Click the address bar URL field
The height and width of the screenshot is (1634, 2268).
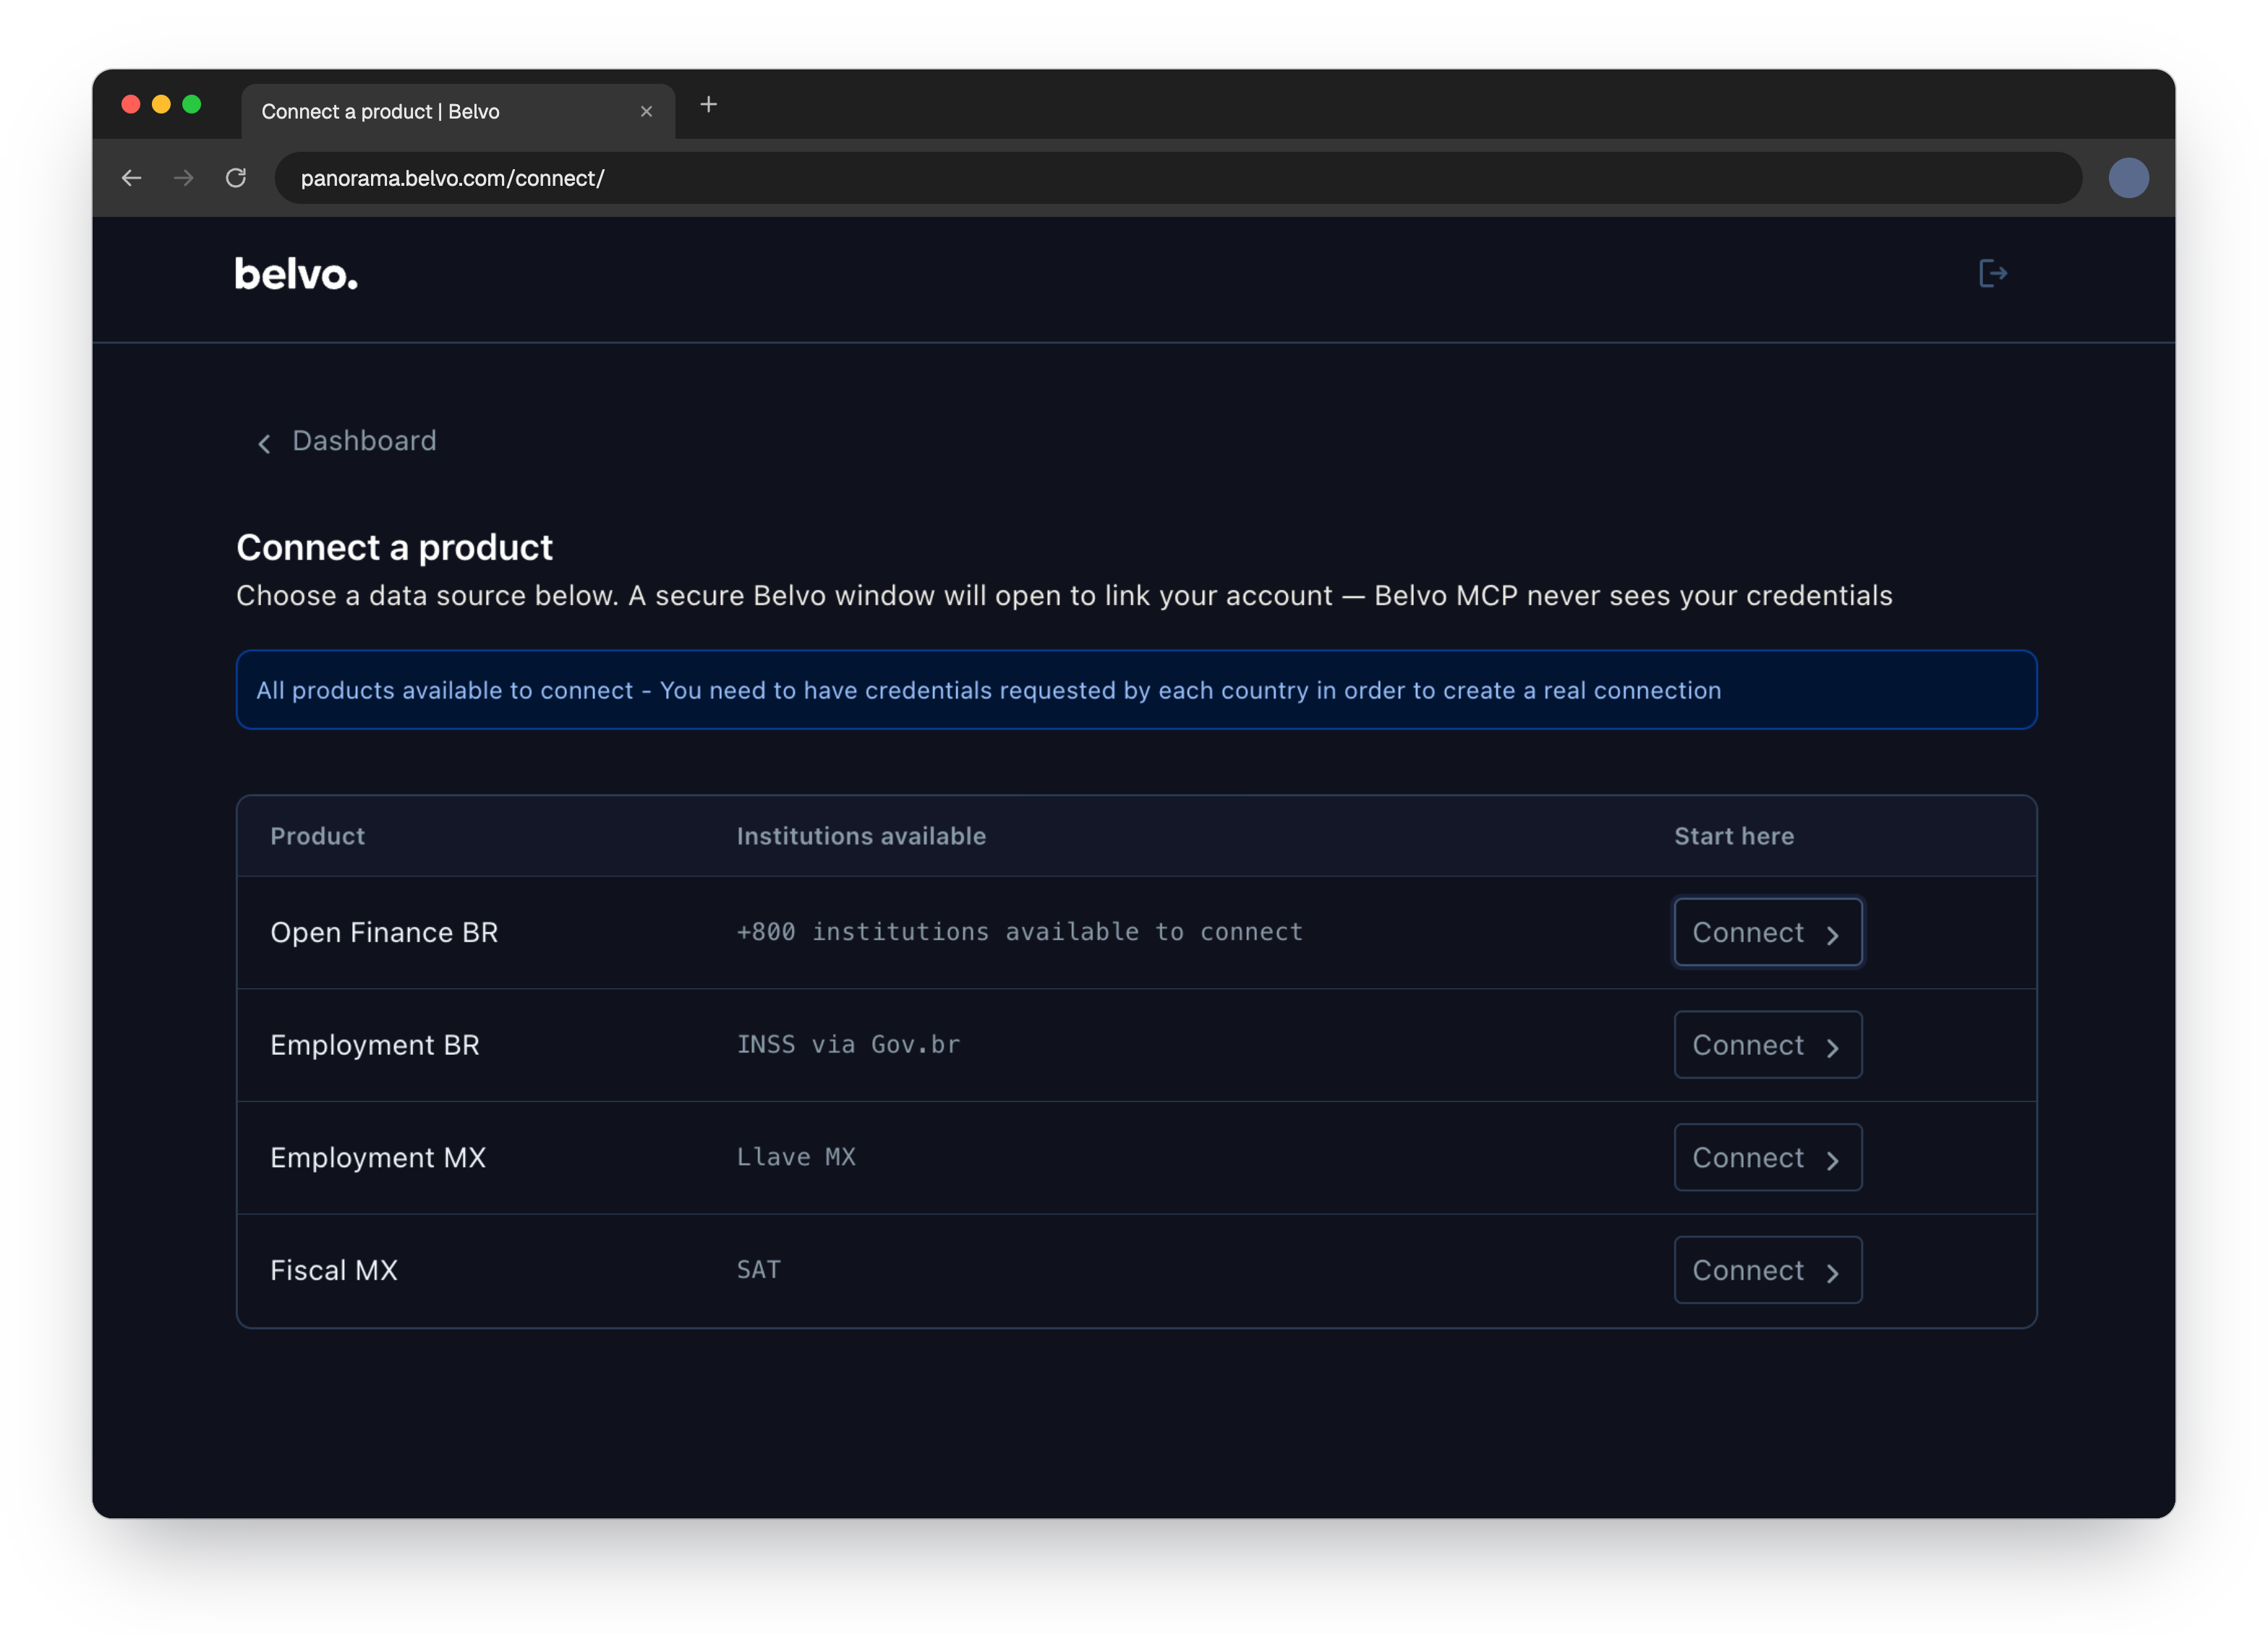click(1177, 178)
